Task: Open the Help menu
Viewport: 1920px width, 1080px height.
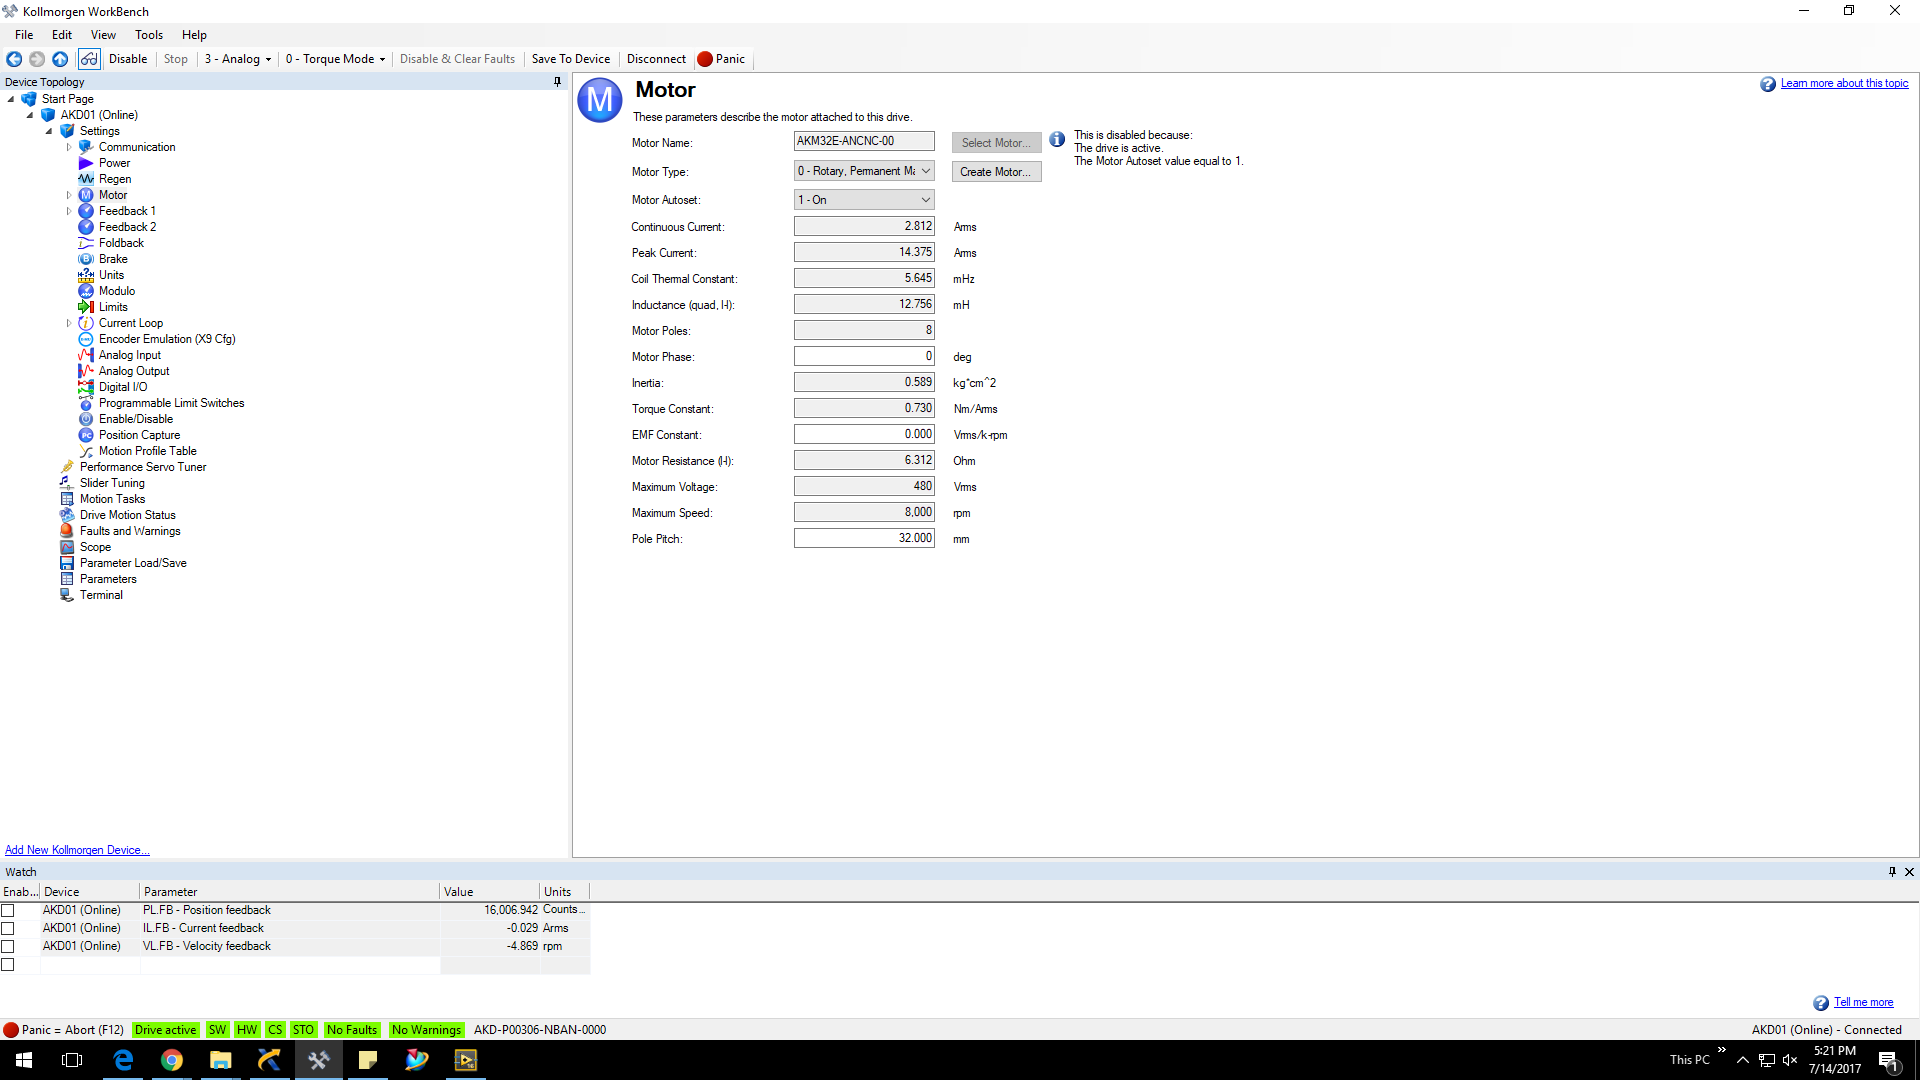Action: (x=194, y=35)
